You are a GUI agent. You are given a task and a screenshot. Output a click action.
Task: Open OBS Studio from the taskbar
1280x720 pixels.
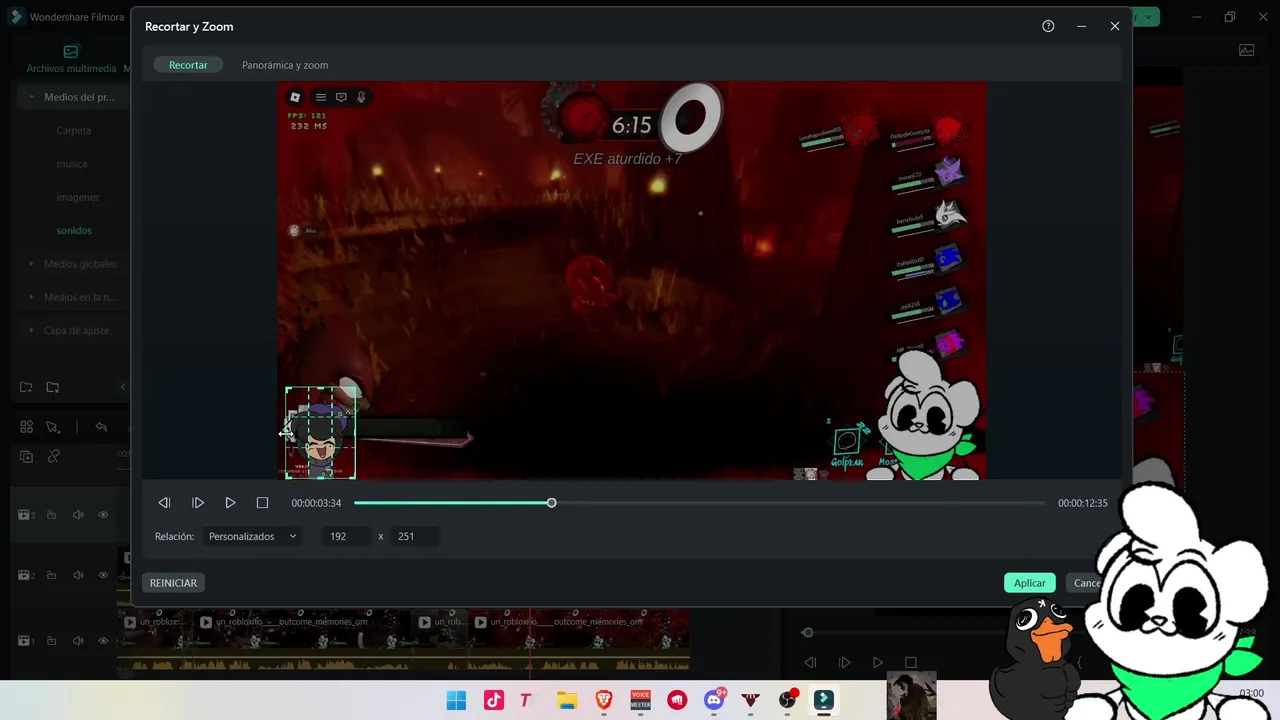point(788,700)
